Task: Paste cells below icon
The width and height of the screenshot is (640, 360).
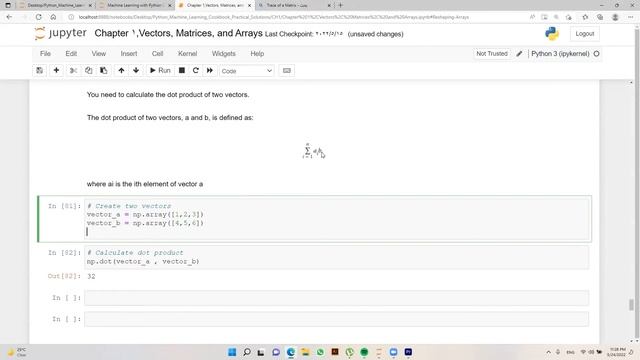Action: pos(104,71)
